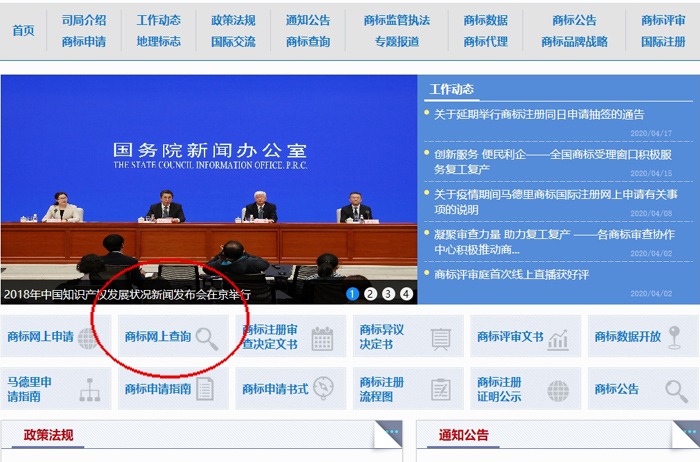Click the document icon beside 商标申请指南

pyautogui.click(x=205, y=389)
